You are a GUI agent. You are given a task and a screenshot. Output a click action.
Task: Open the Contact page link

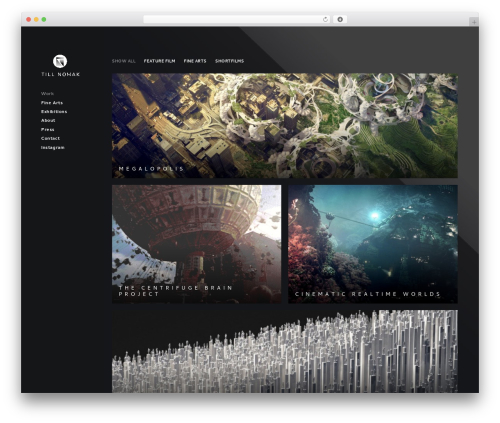50,138
